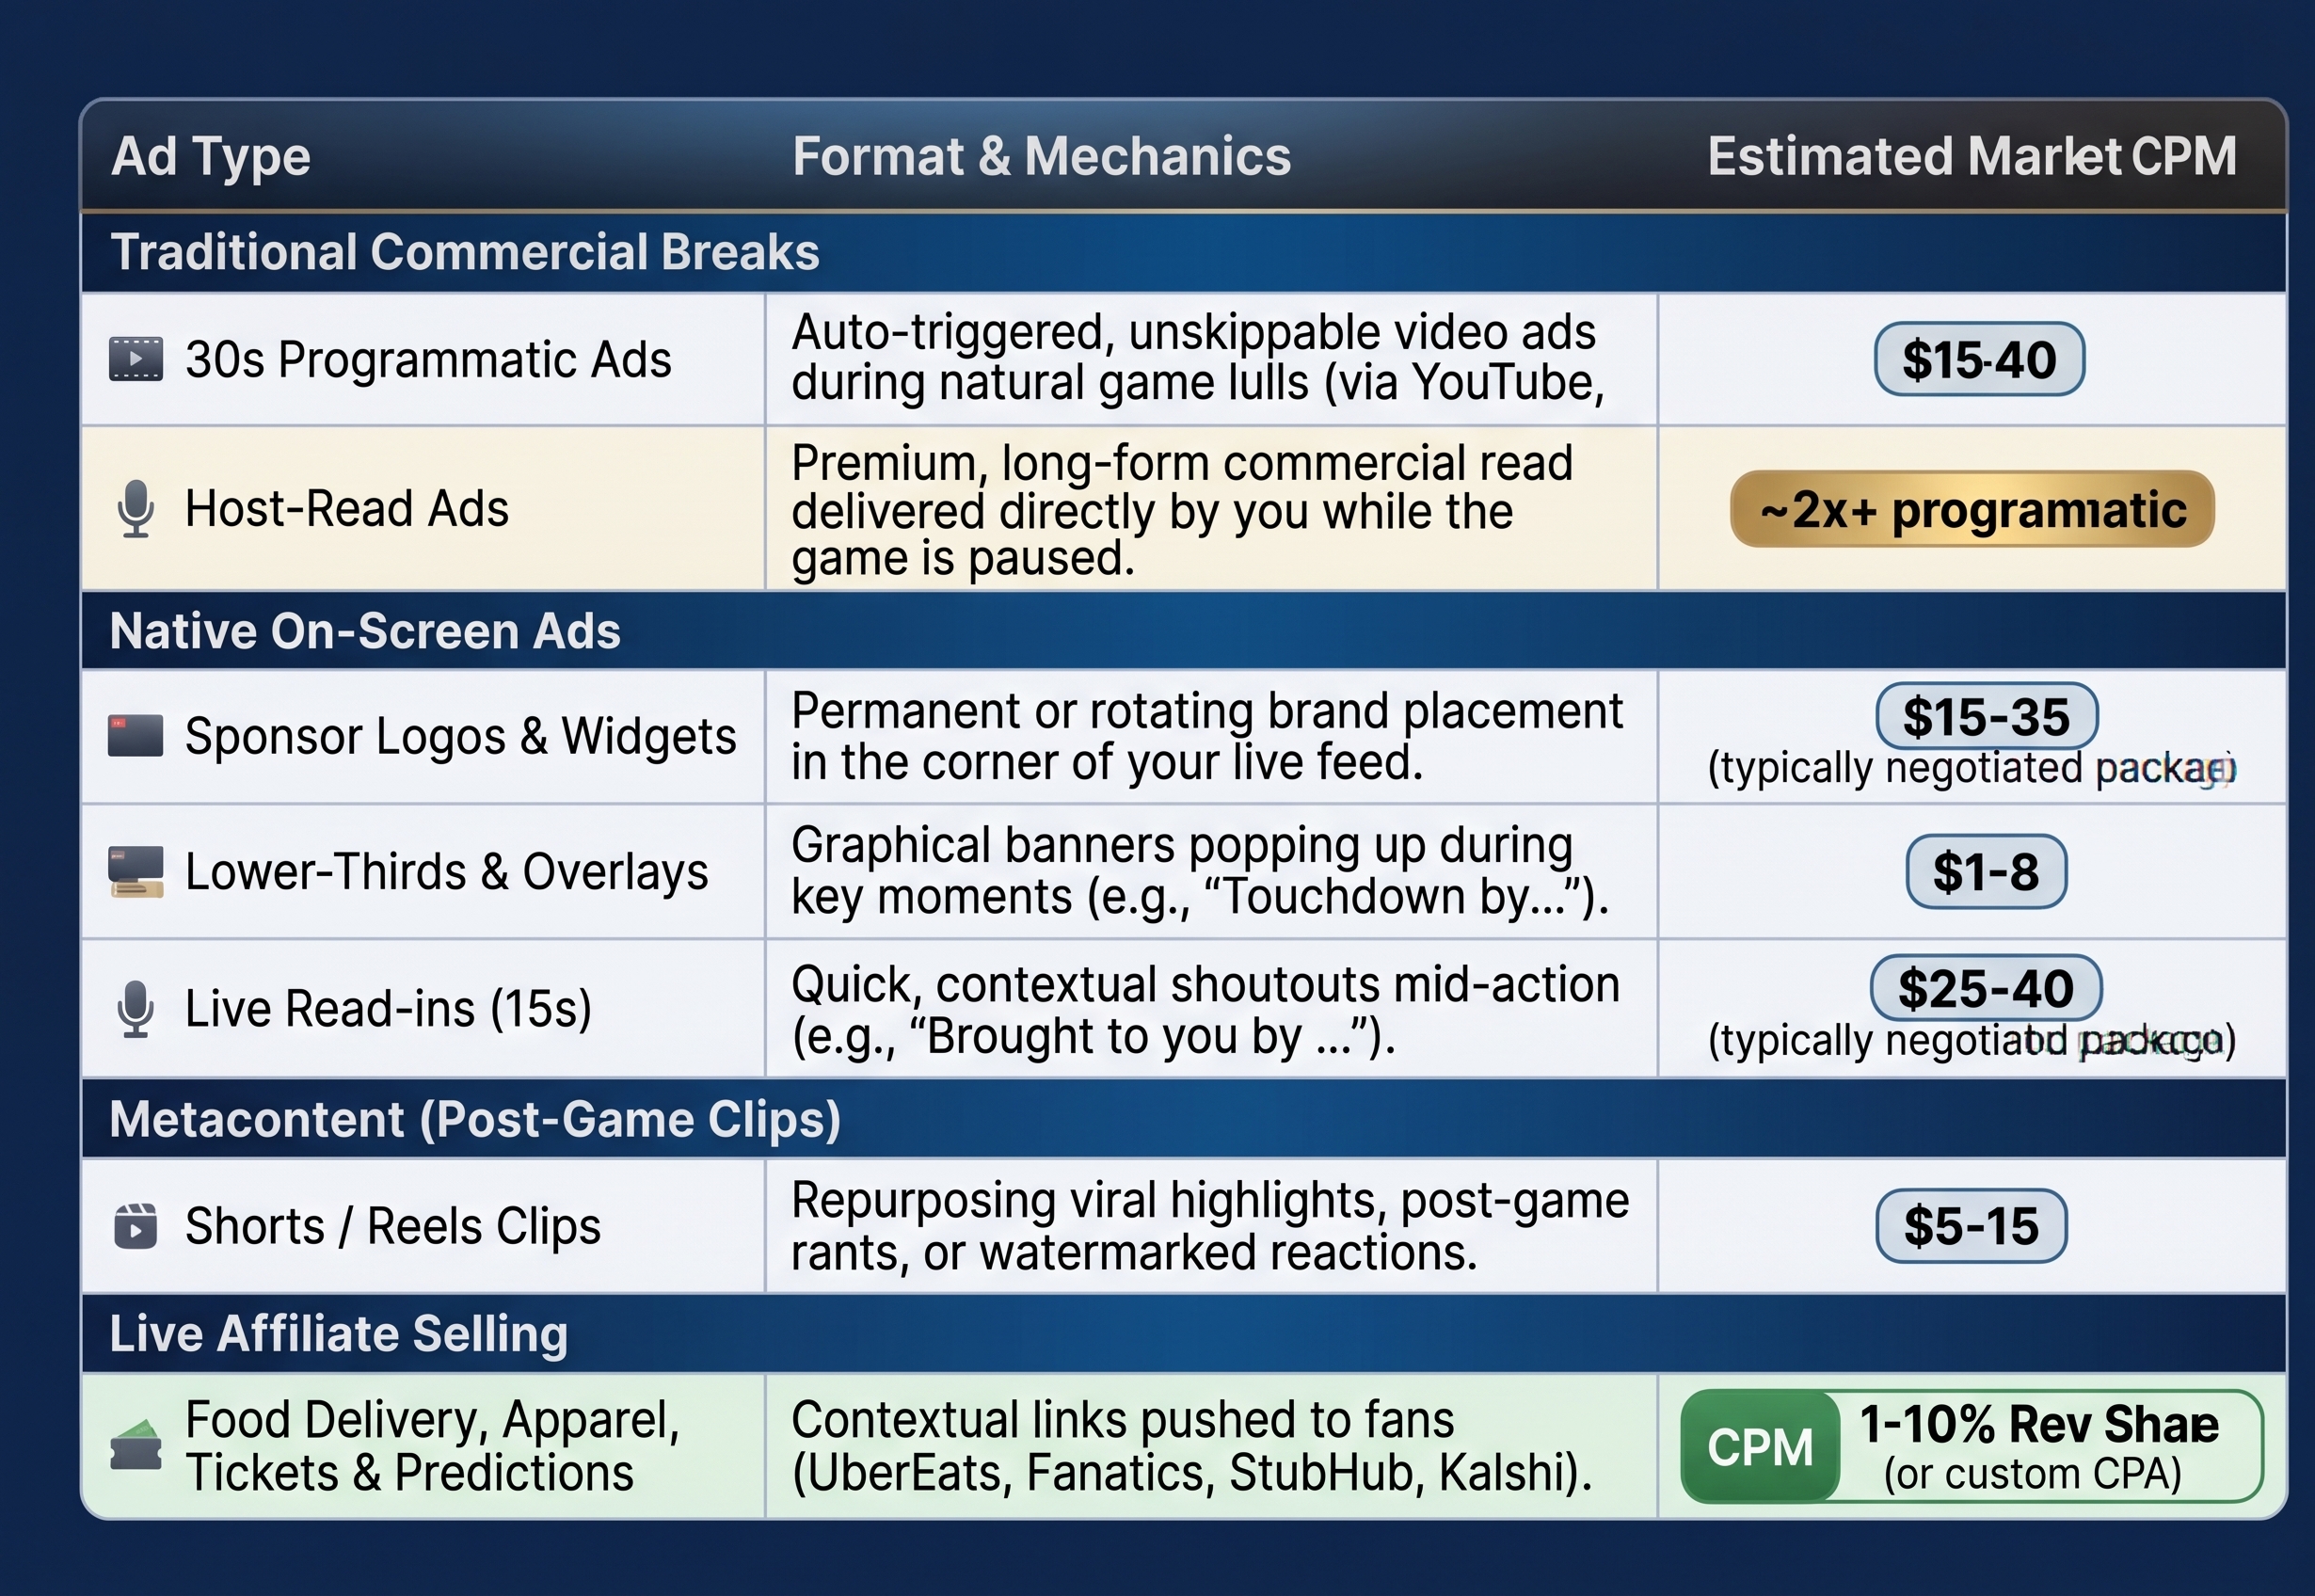Click the video icon beside 30s Programmatic Ads
This screenshot has width=2315, height=1596.
click(x=135, y=359)
